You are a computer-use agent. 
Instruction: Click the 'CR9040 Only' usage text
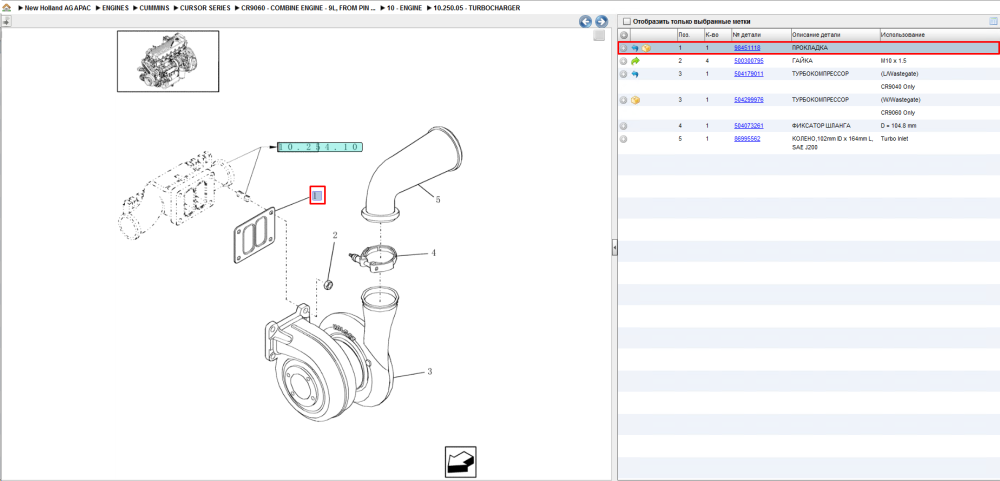[898, 87]
